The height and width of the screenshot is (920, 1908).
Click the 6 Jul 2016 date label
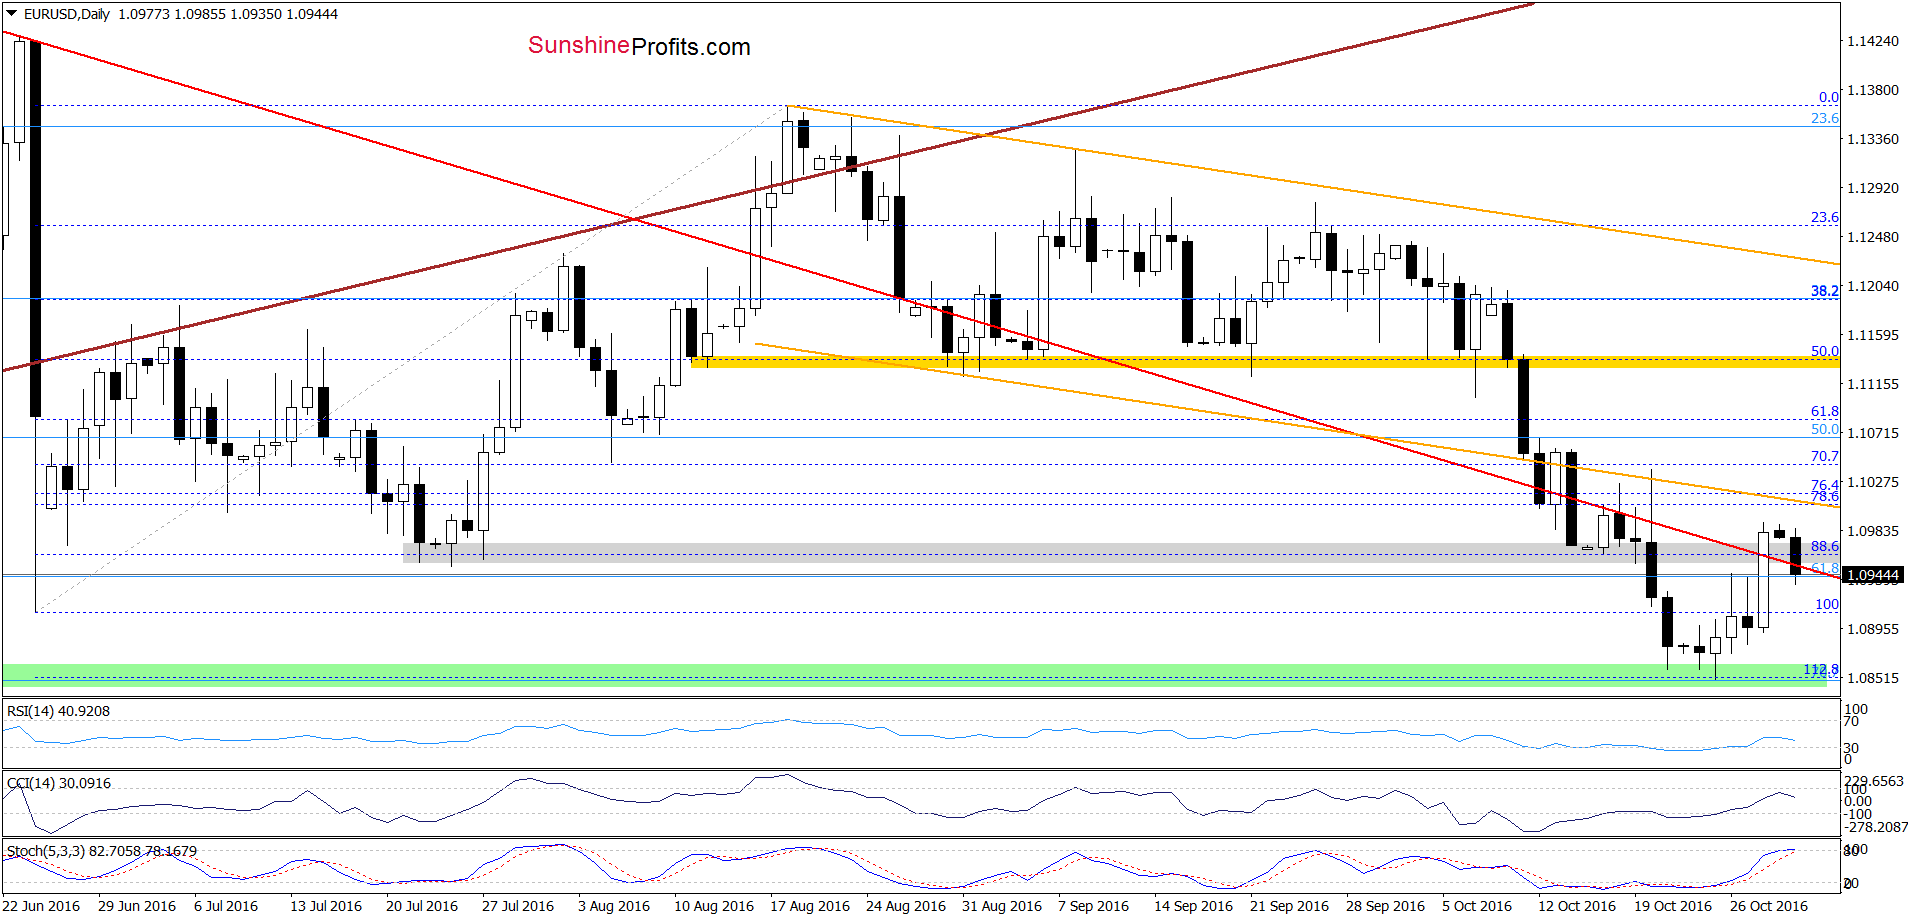pyautogui.click(x=226, y=906)
